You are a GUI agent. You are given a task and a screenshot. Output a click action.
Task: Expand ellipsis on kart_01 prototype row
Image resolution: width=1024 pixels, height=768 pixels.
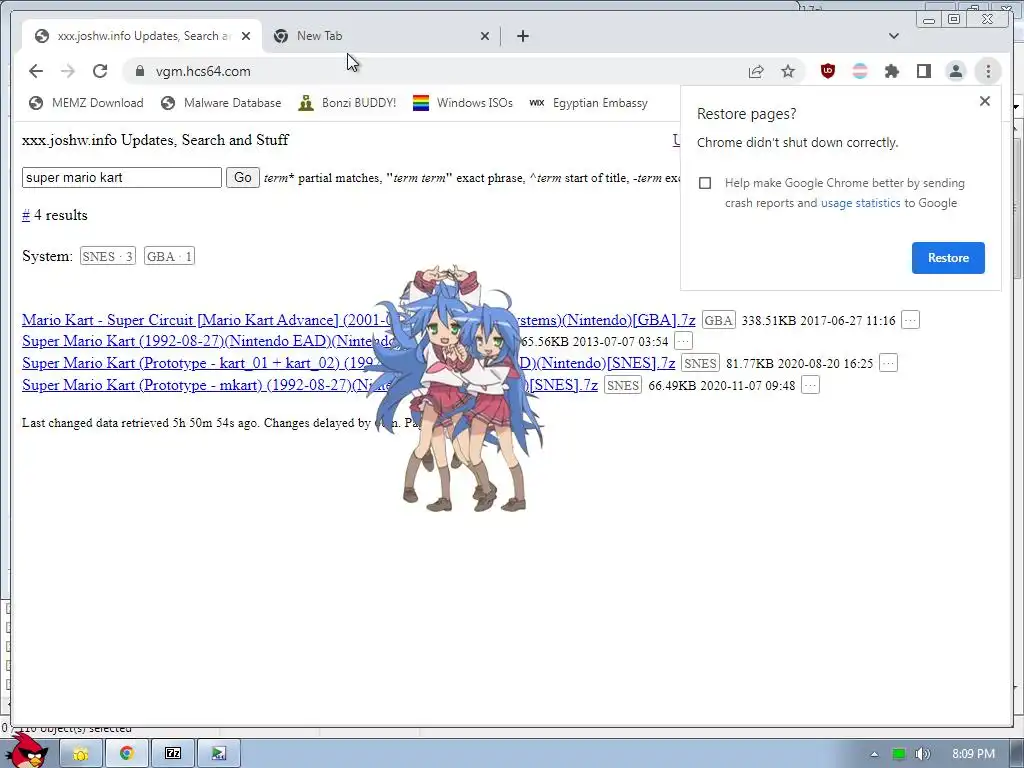point(888,363)
